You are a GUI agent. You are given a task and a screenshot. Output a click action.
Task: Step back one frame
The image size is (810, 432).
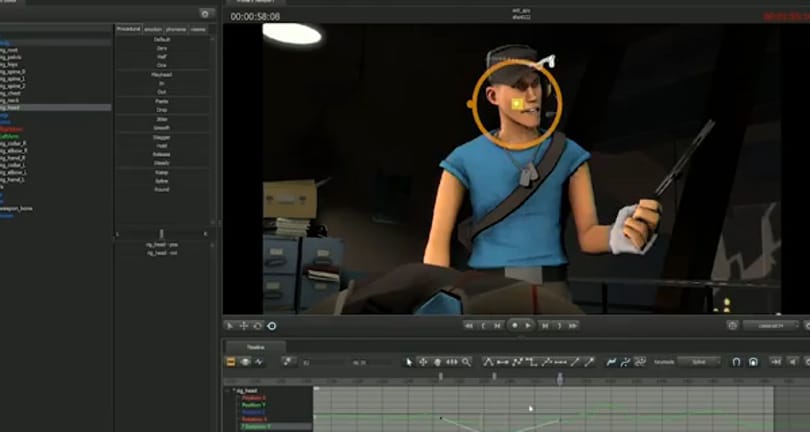497,326
